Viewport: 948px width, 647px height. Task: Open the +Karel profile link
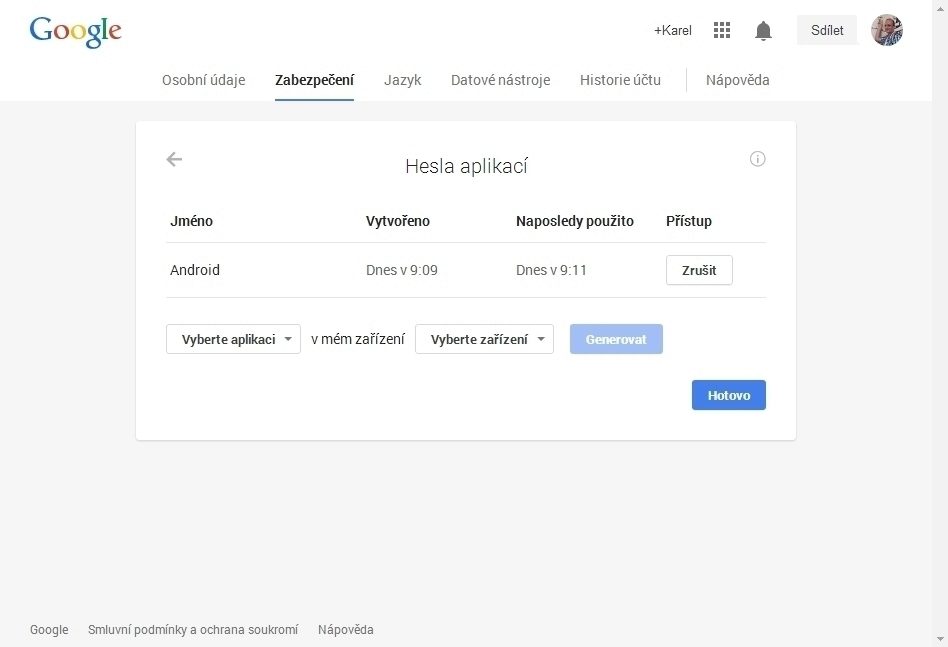673,30
